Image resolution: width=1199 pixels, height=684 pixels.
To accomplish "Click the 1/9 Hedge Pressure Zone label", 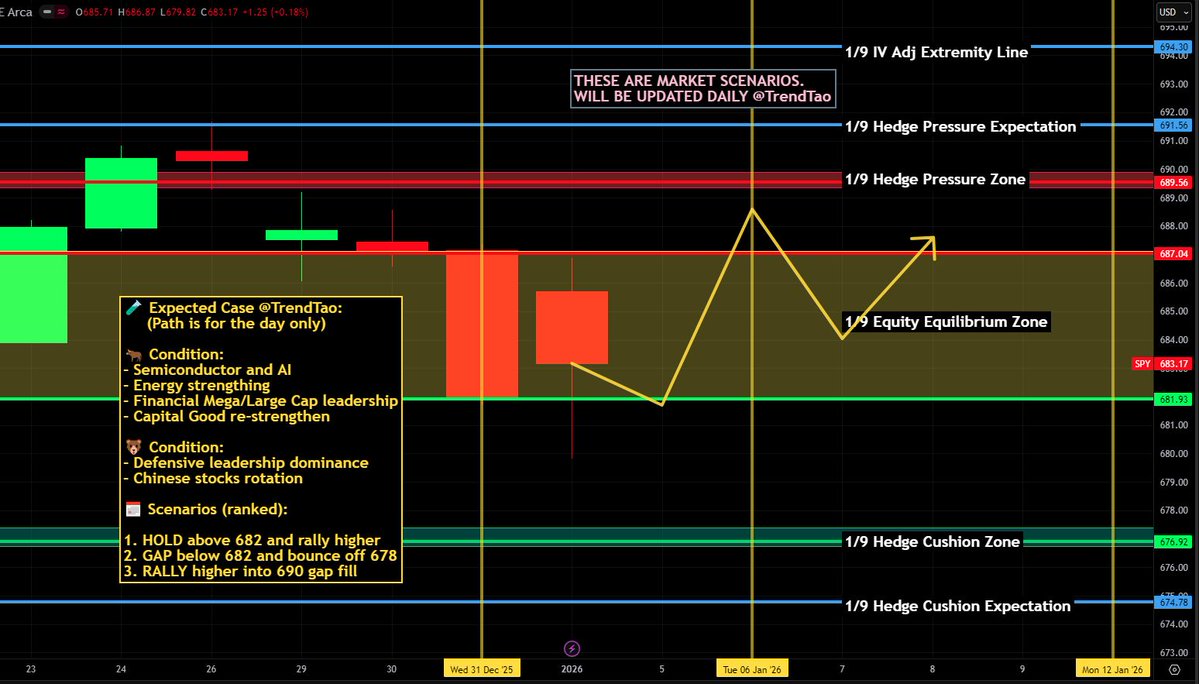I will [935, 180].
